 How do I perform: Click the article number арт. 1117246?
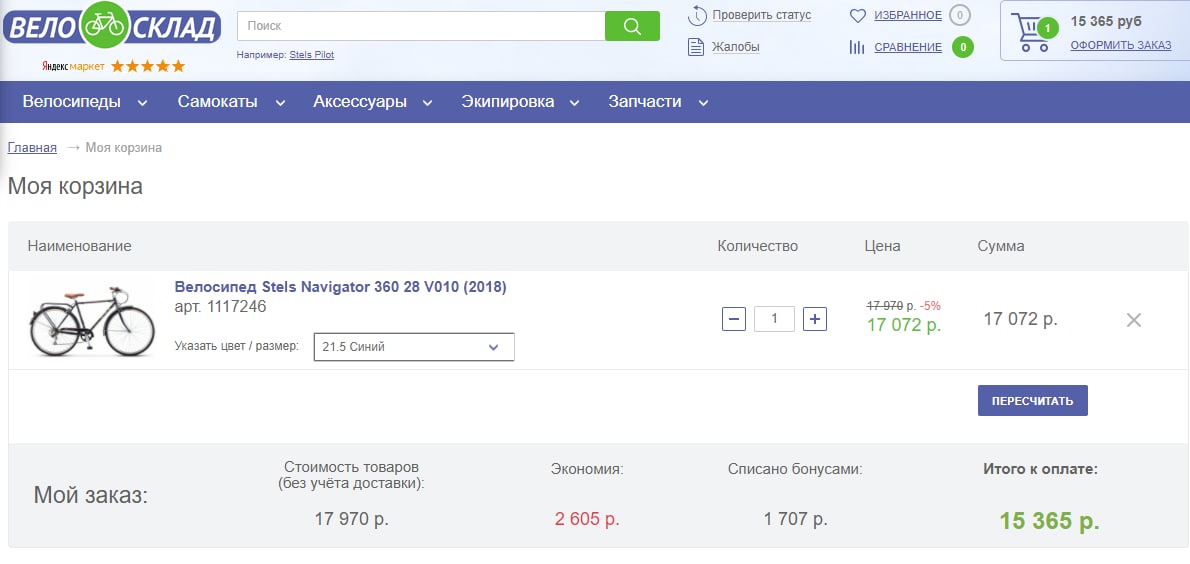tap(220, 307)
